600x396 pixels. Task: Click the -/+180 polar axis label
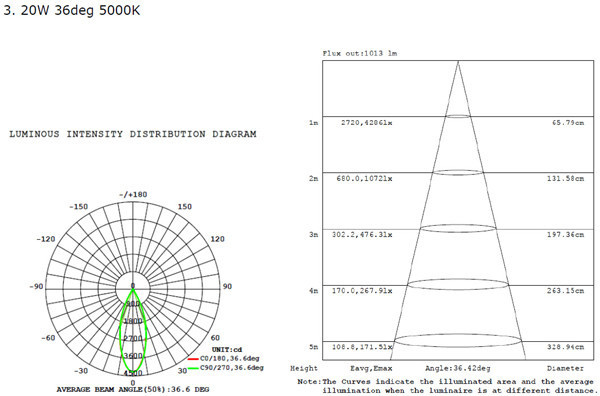tap(133, 194)
